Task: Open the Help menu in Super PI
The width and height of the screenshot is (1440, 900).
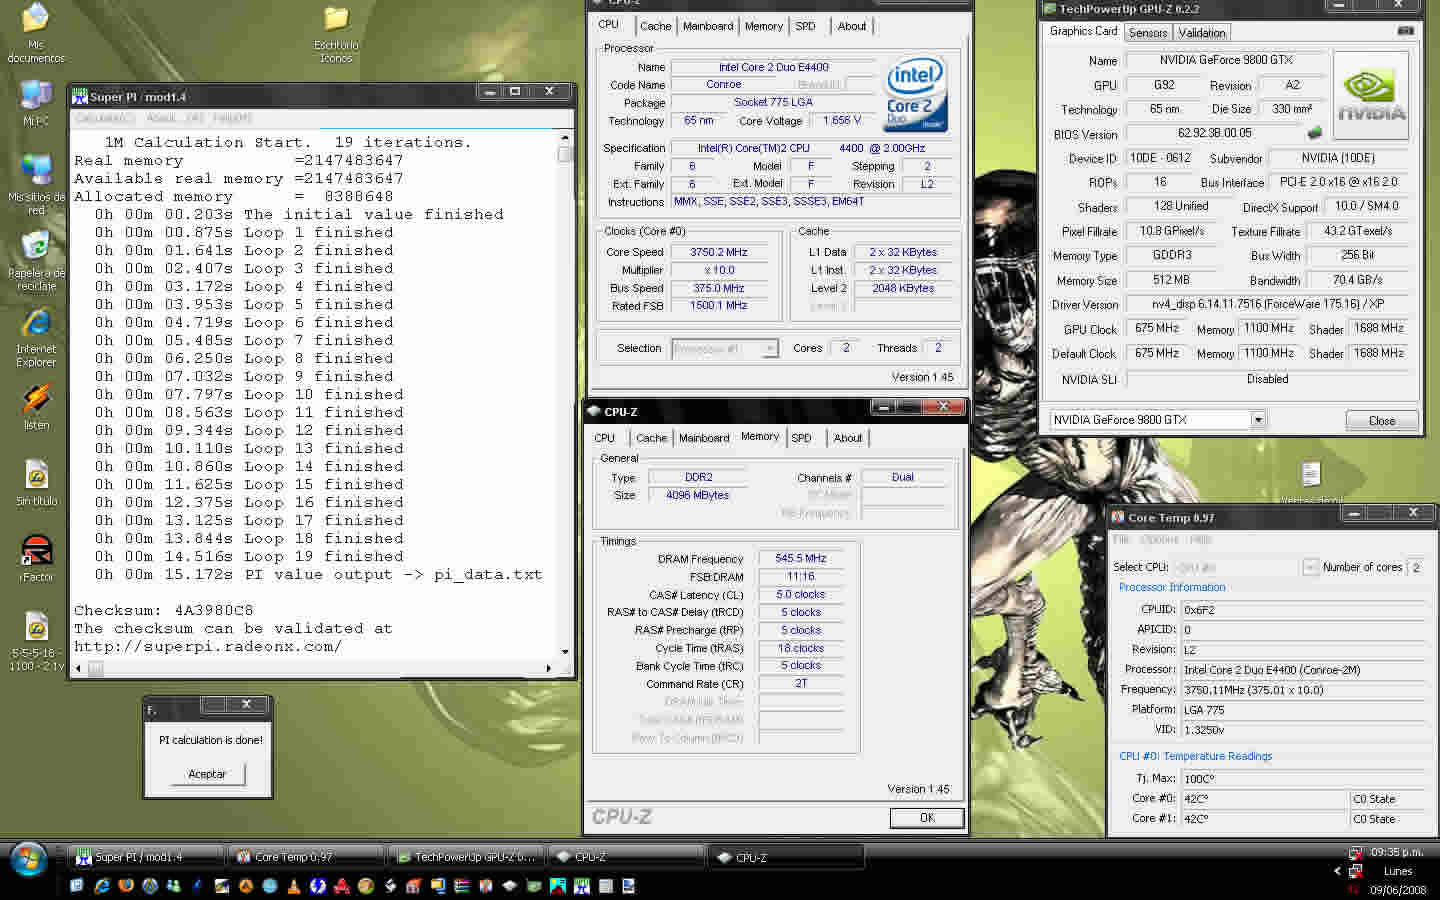Action: click(232, 118)
